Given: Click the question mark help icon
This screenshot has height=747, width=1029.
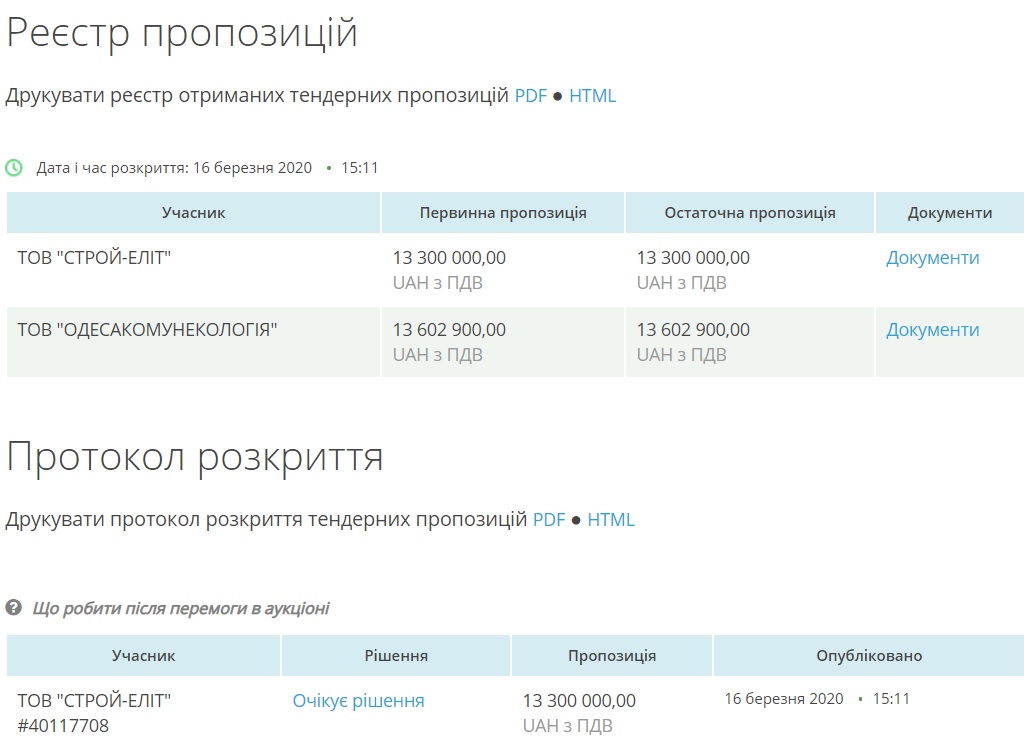Looking at the screenshot, I should [x=14, y=608].
